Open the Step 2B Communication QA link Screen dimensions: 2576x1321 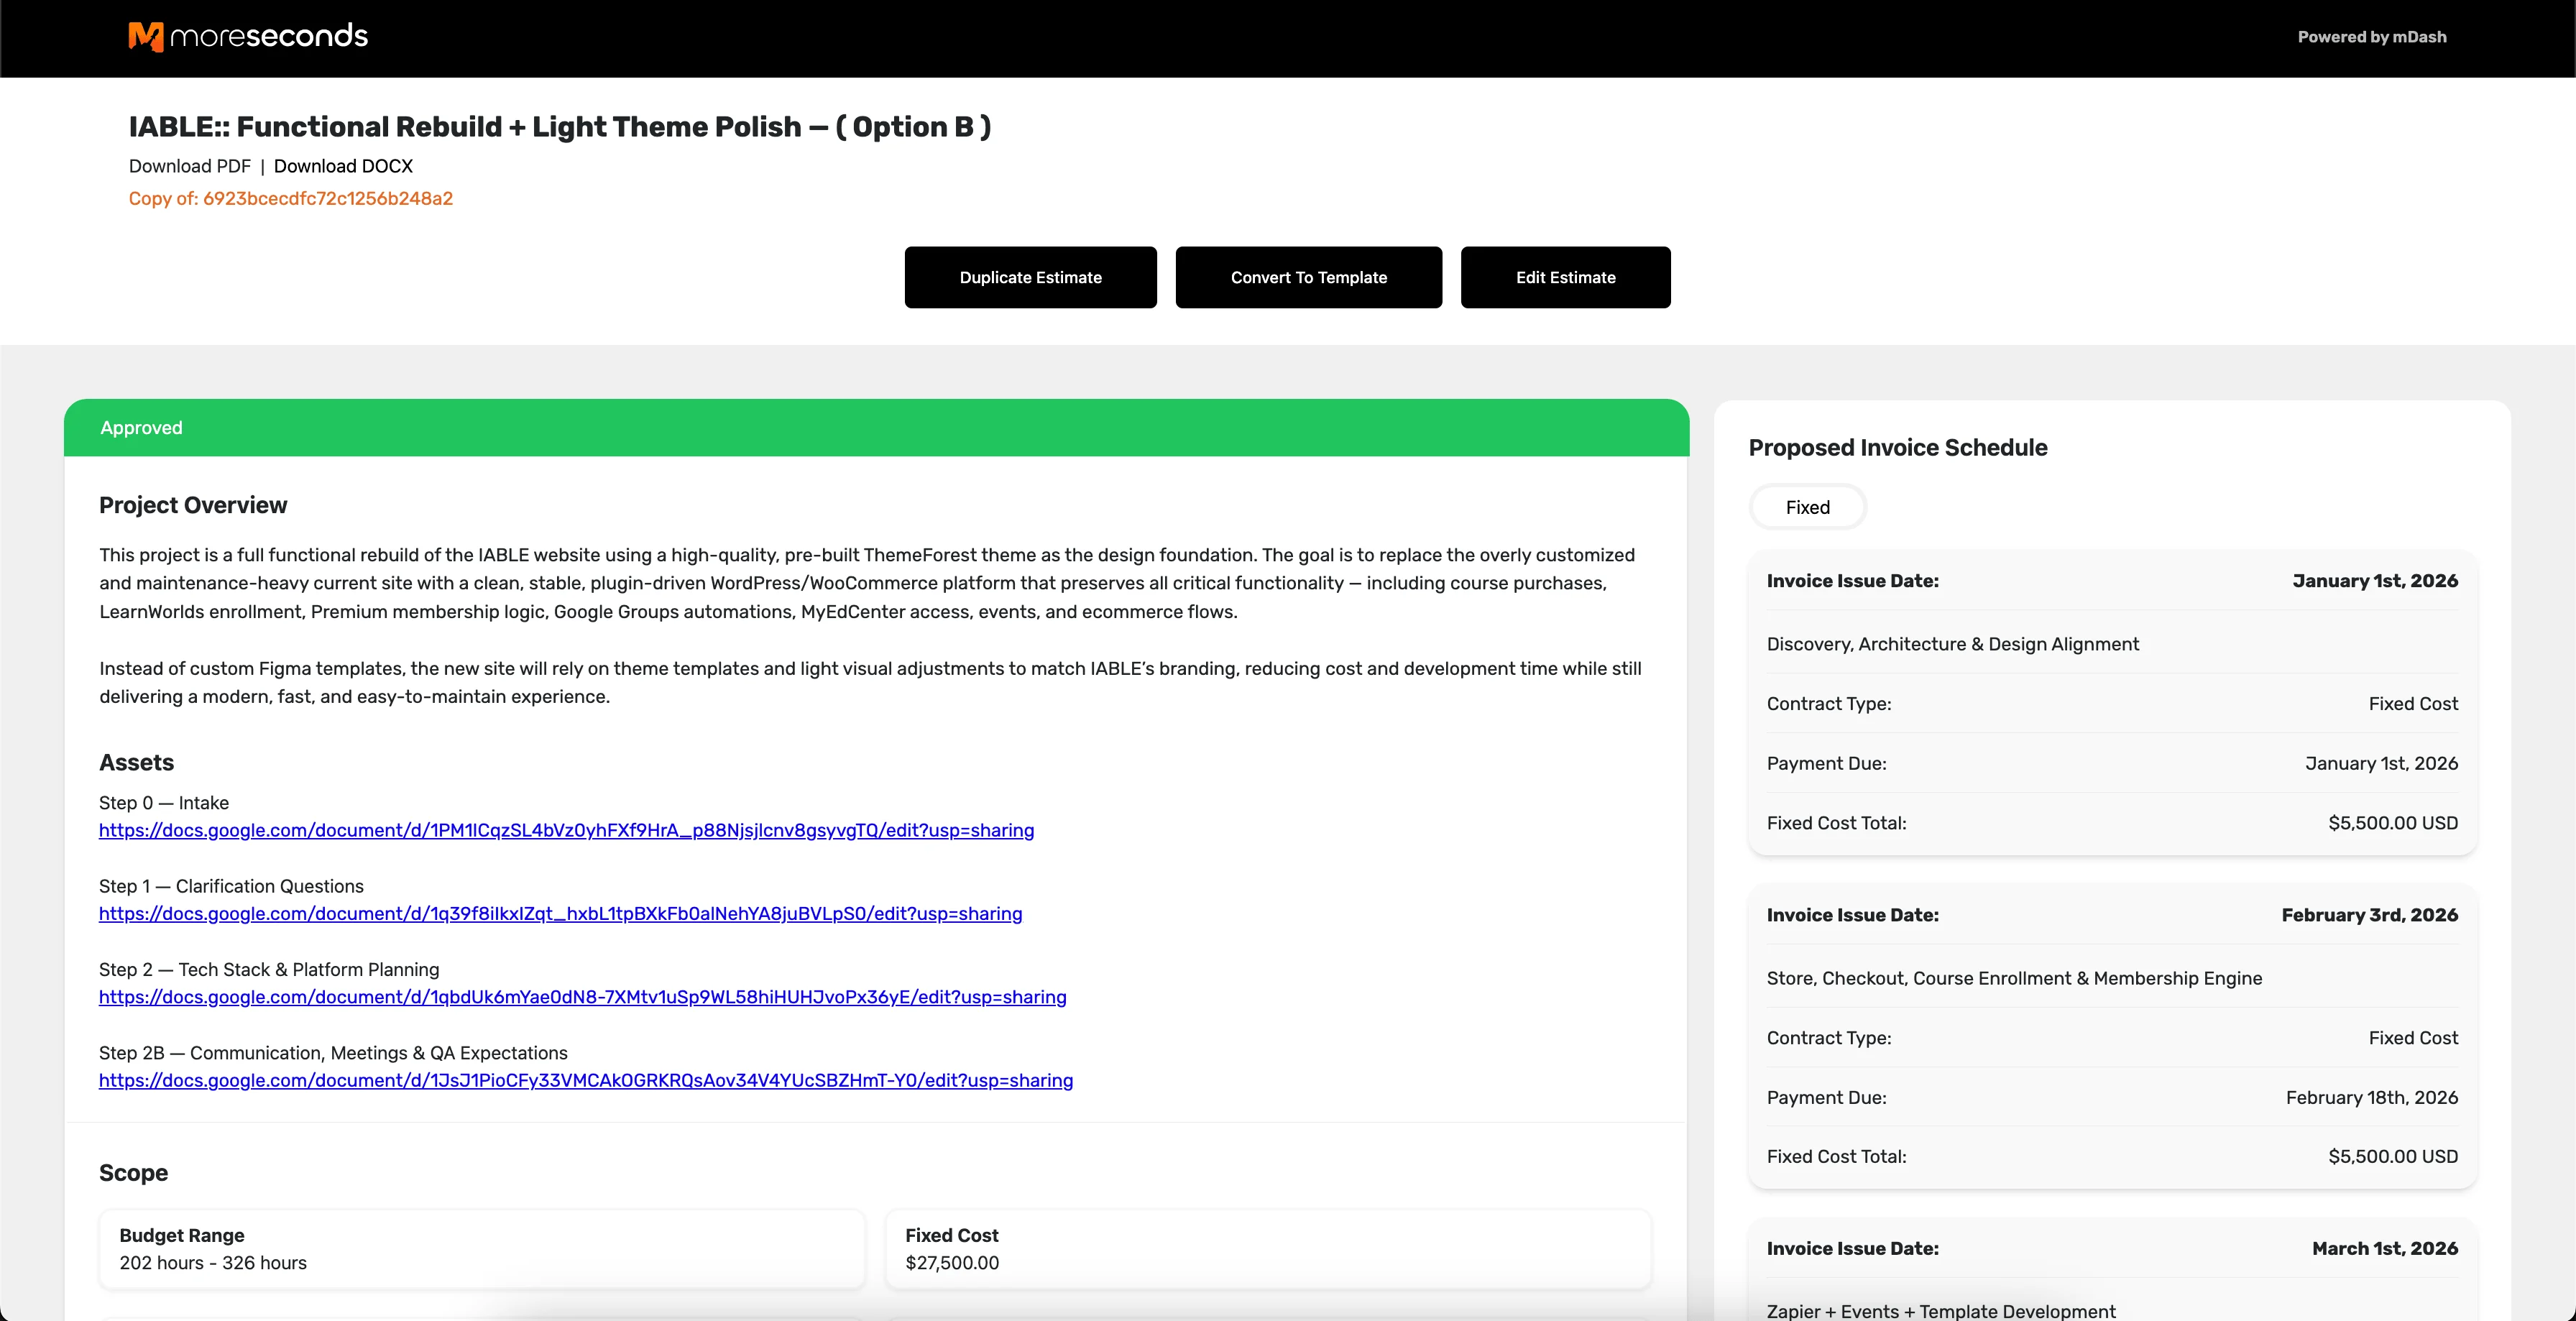tap(585, 1080)
